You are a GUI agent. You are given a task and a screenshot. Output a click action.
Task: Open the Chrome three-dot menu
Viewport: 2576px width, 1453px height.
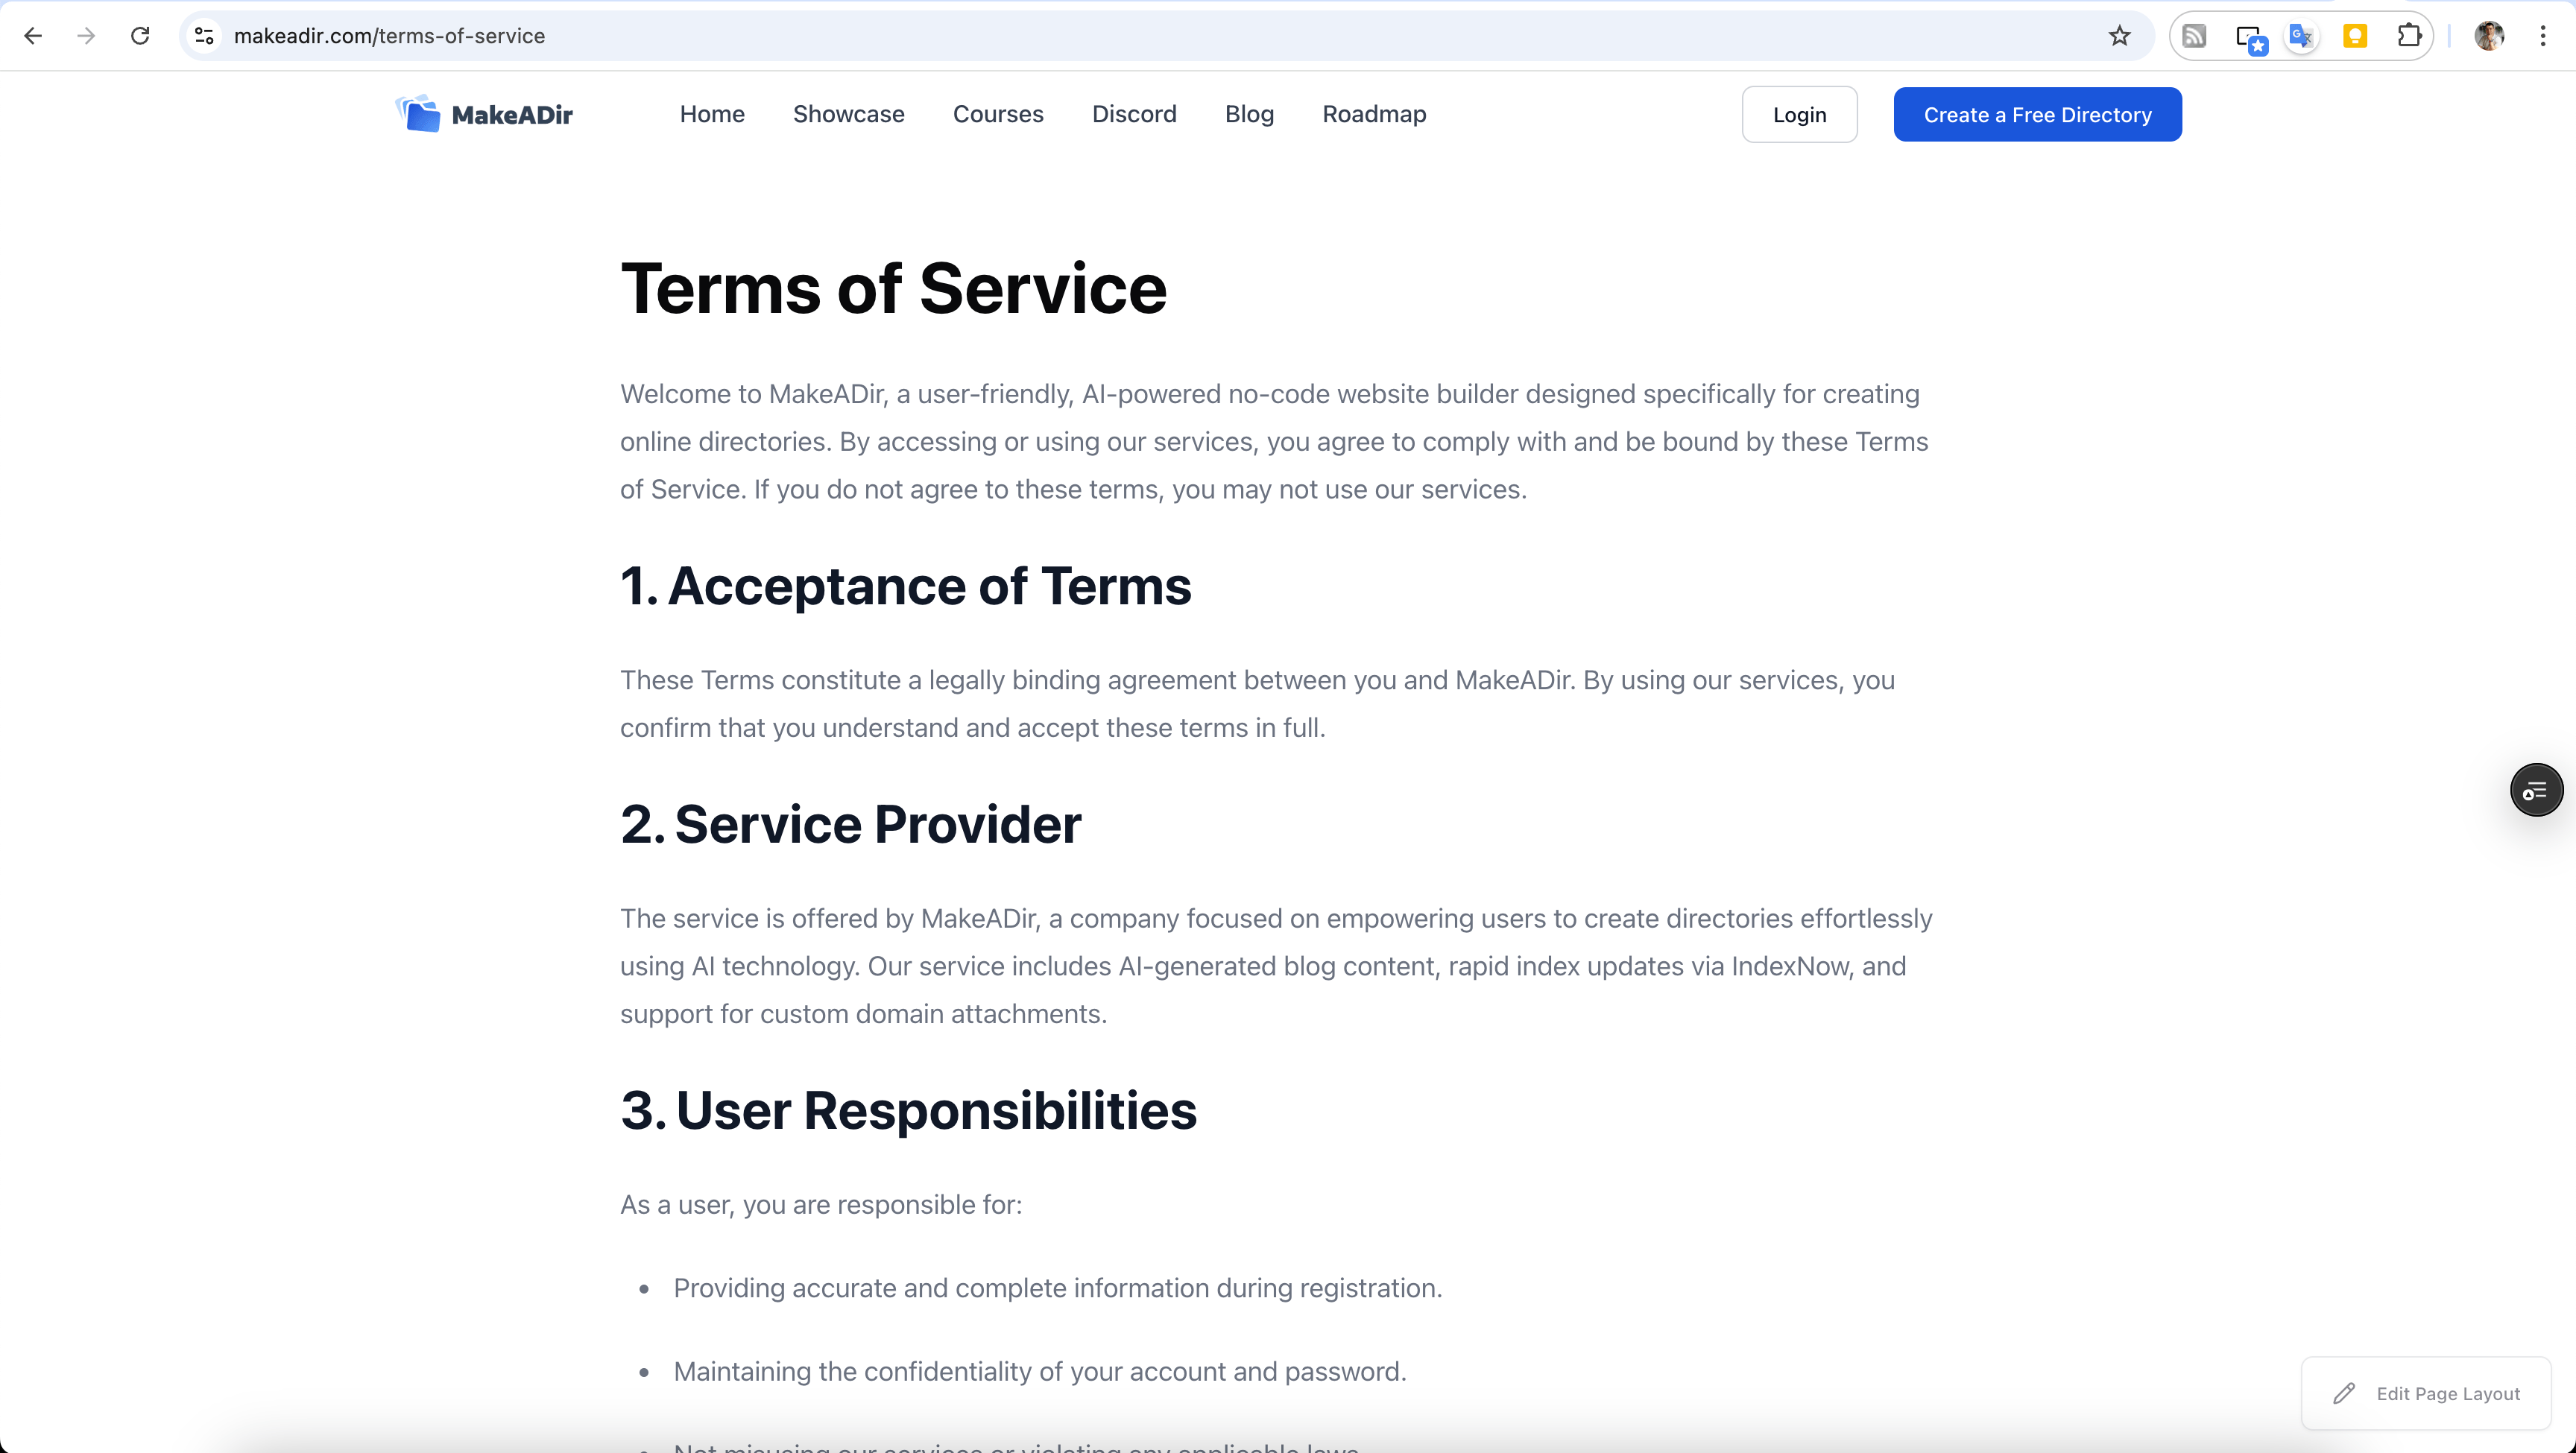2542,36
